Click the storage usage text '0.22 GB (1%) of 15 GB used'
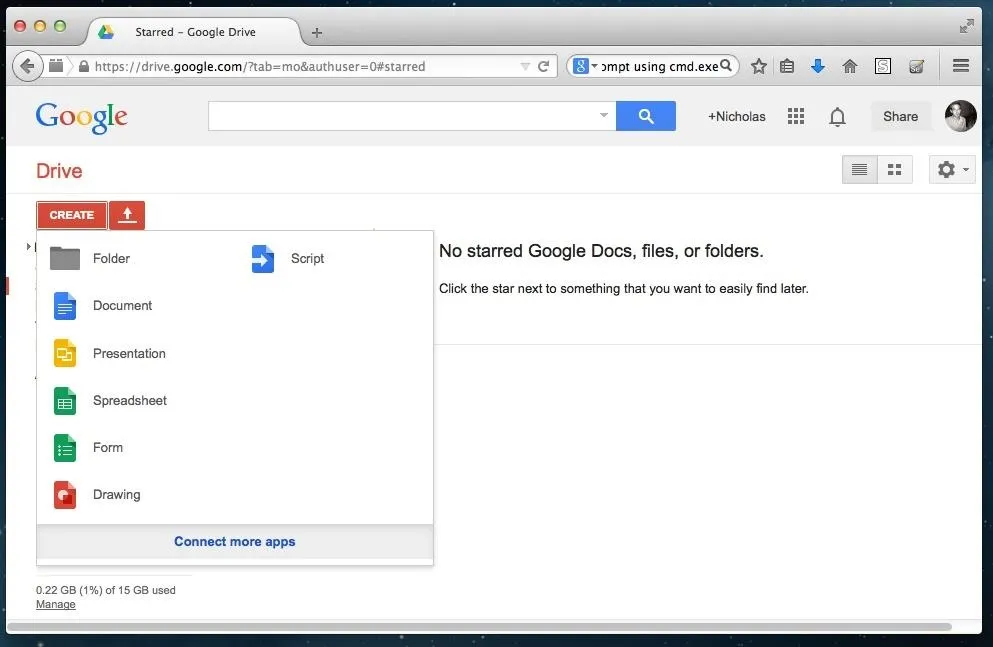 pos(106,590)
